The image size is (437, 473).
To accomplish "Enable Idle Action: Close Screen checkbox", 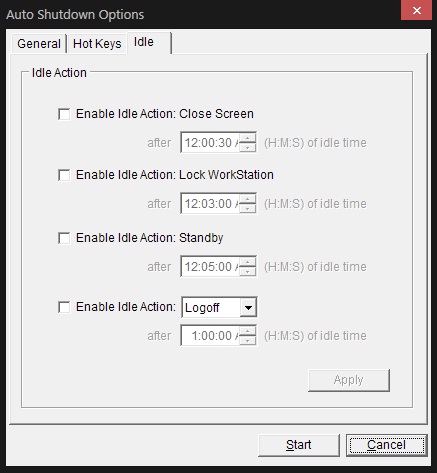I will pyautogui.click(x=64, y=114).
